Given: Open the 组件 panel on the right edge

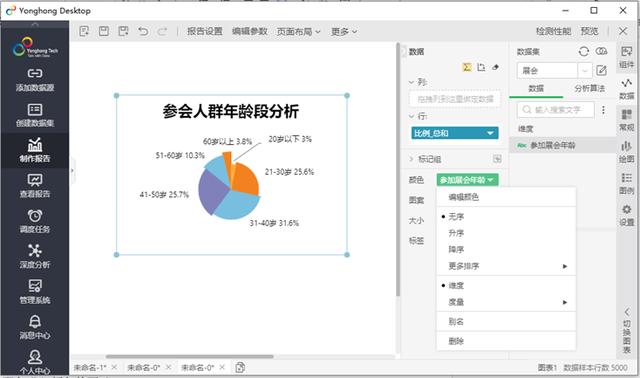Looking at the screenshot, I should point(627,57).
